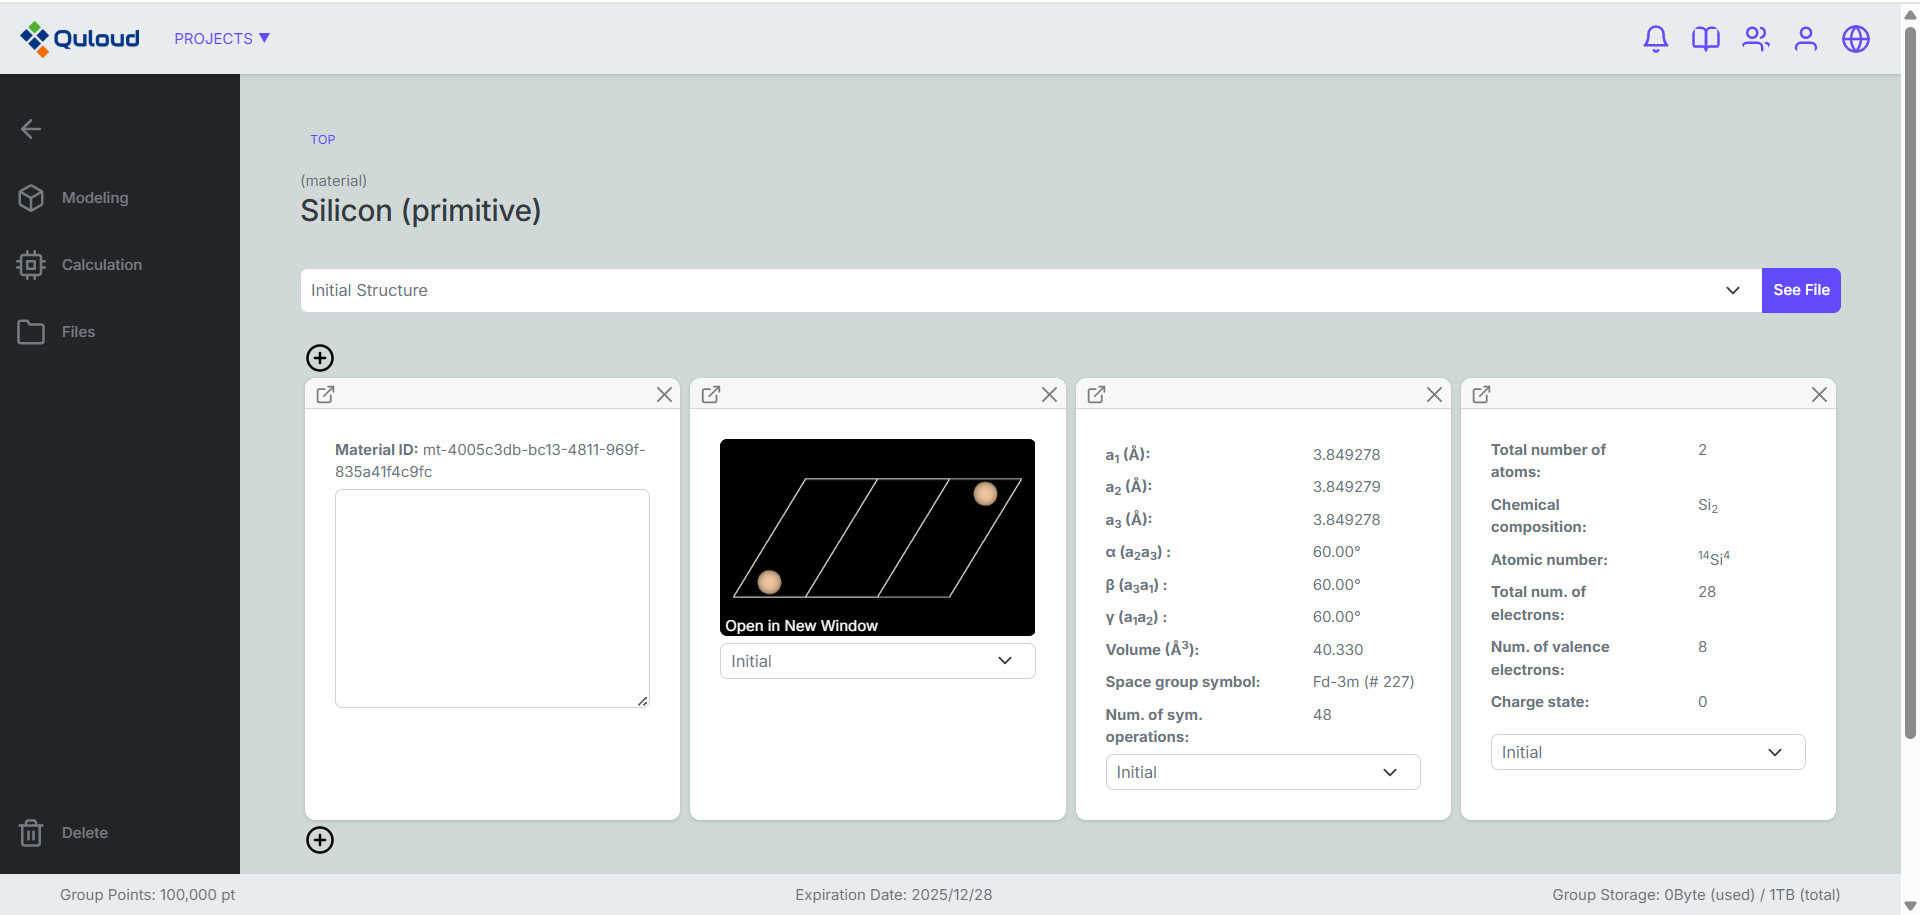Click the See File button
The width and height of the screenshot is (1920, 915).
1800,291
